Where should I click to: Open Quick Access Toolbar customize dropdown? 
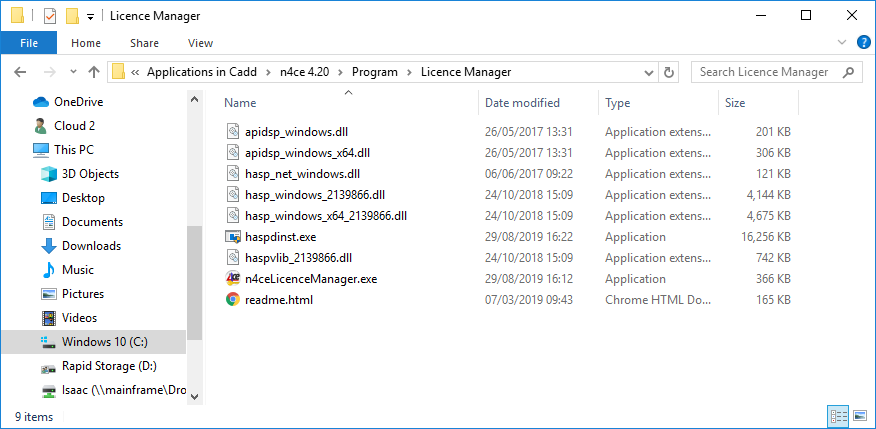tap(90, 17)
